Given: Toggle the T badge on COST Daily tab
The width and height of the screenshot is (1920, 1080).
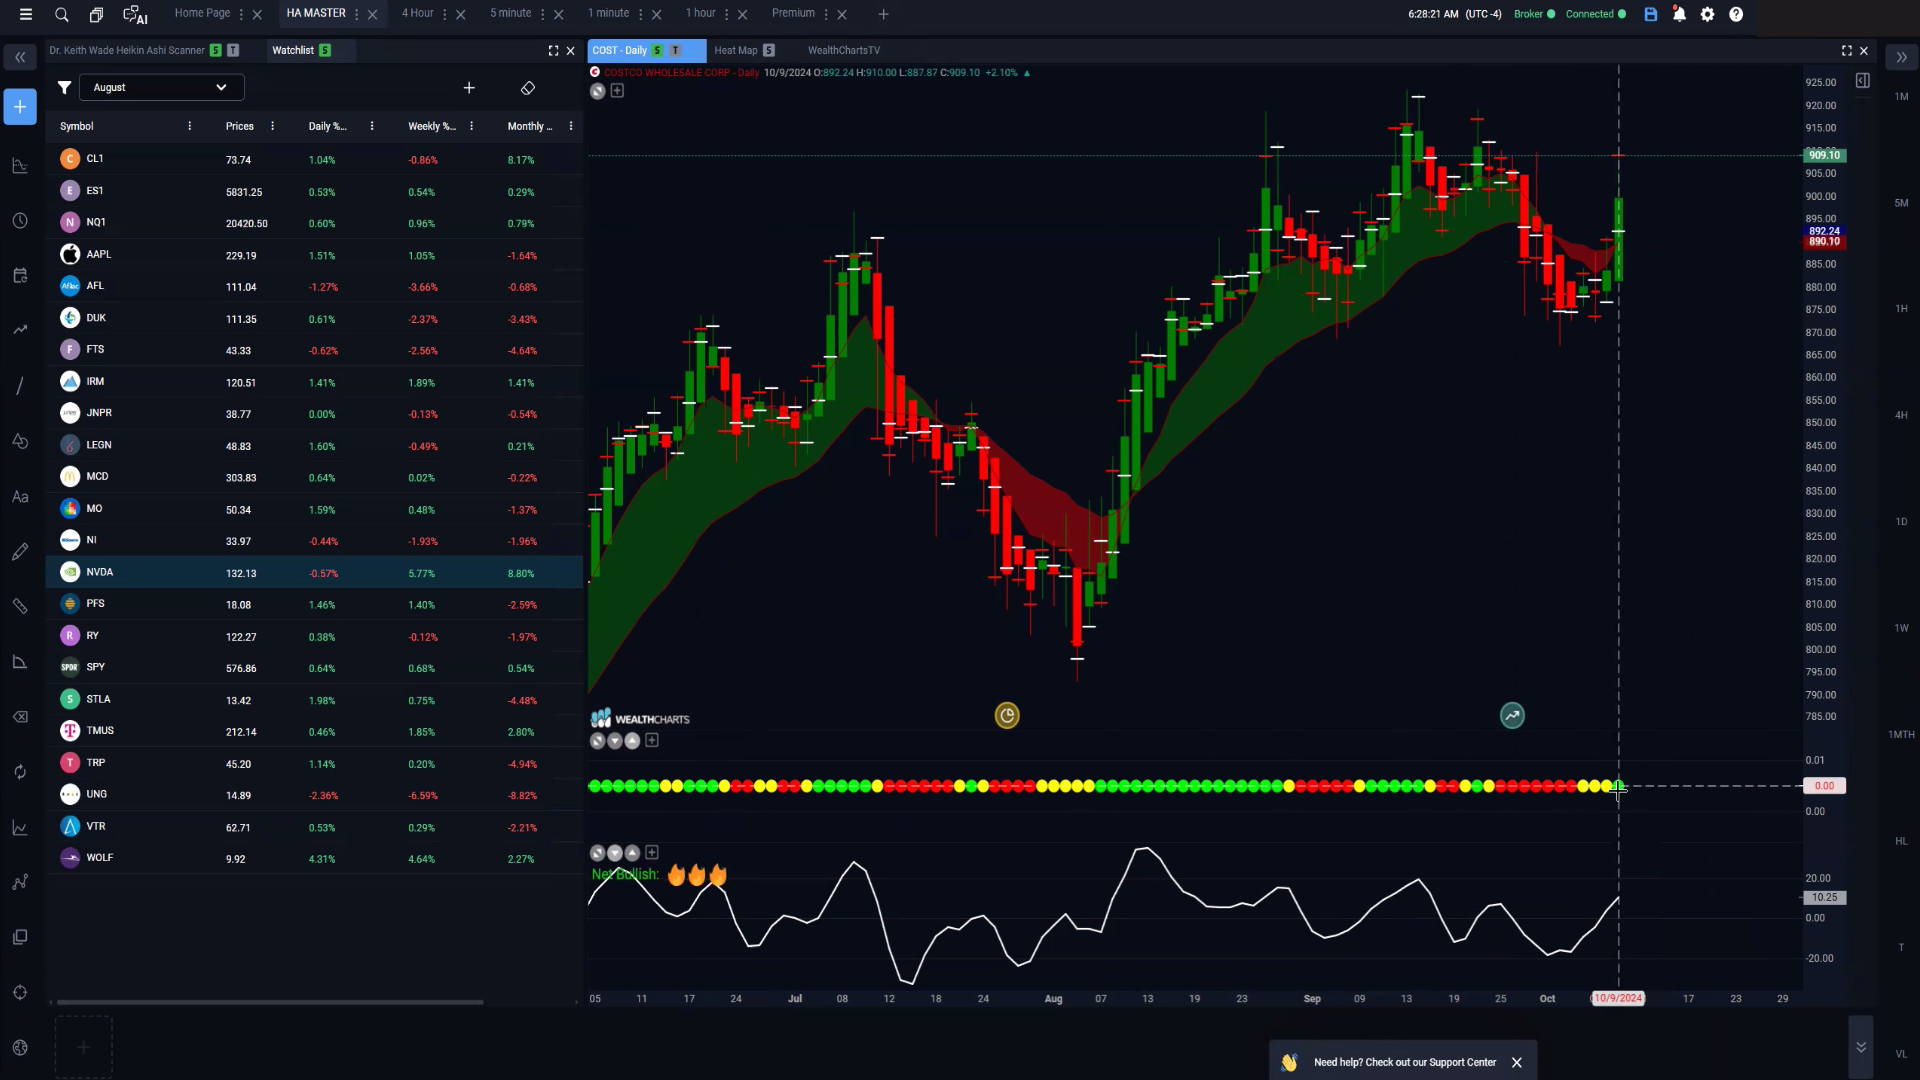Looking at the screenshot, I should 675,50.
